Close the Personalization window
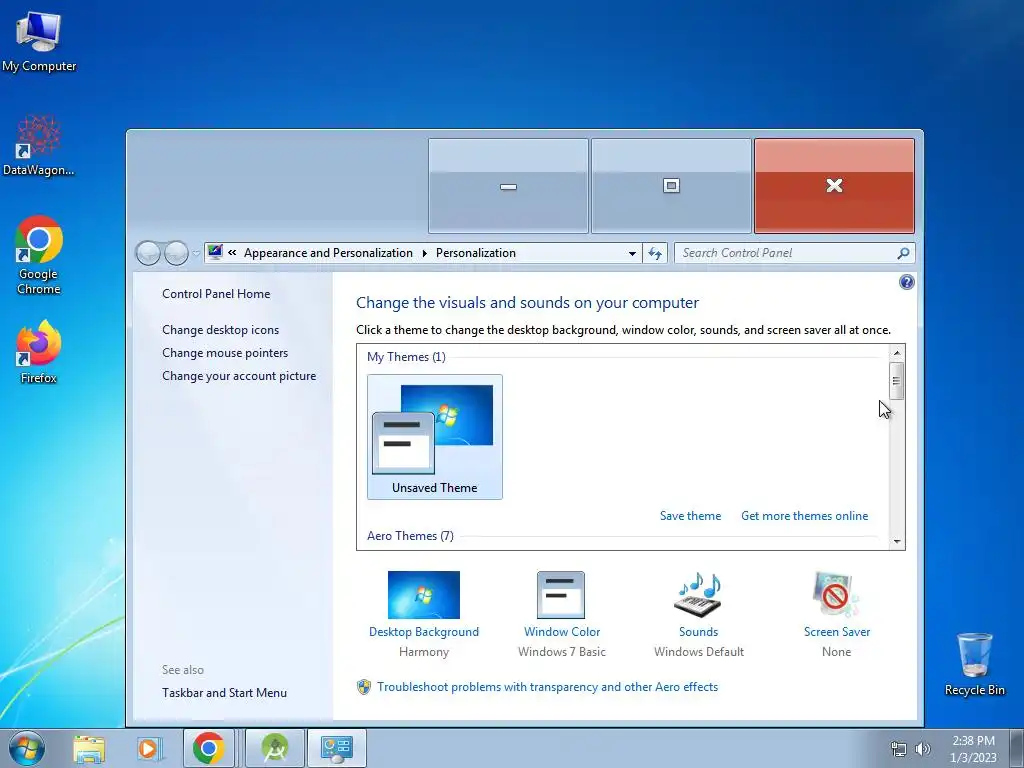 (834, 186)
